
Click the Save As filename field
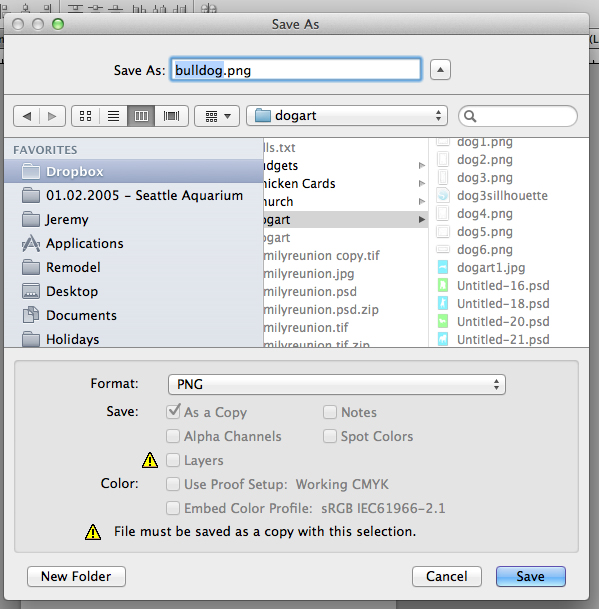[296, 70]
